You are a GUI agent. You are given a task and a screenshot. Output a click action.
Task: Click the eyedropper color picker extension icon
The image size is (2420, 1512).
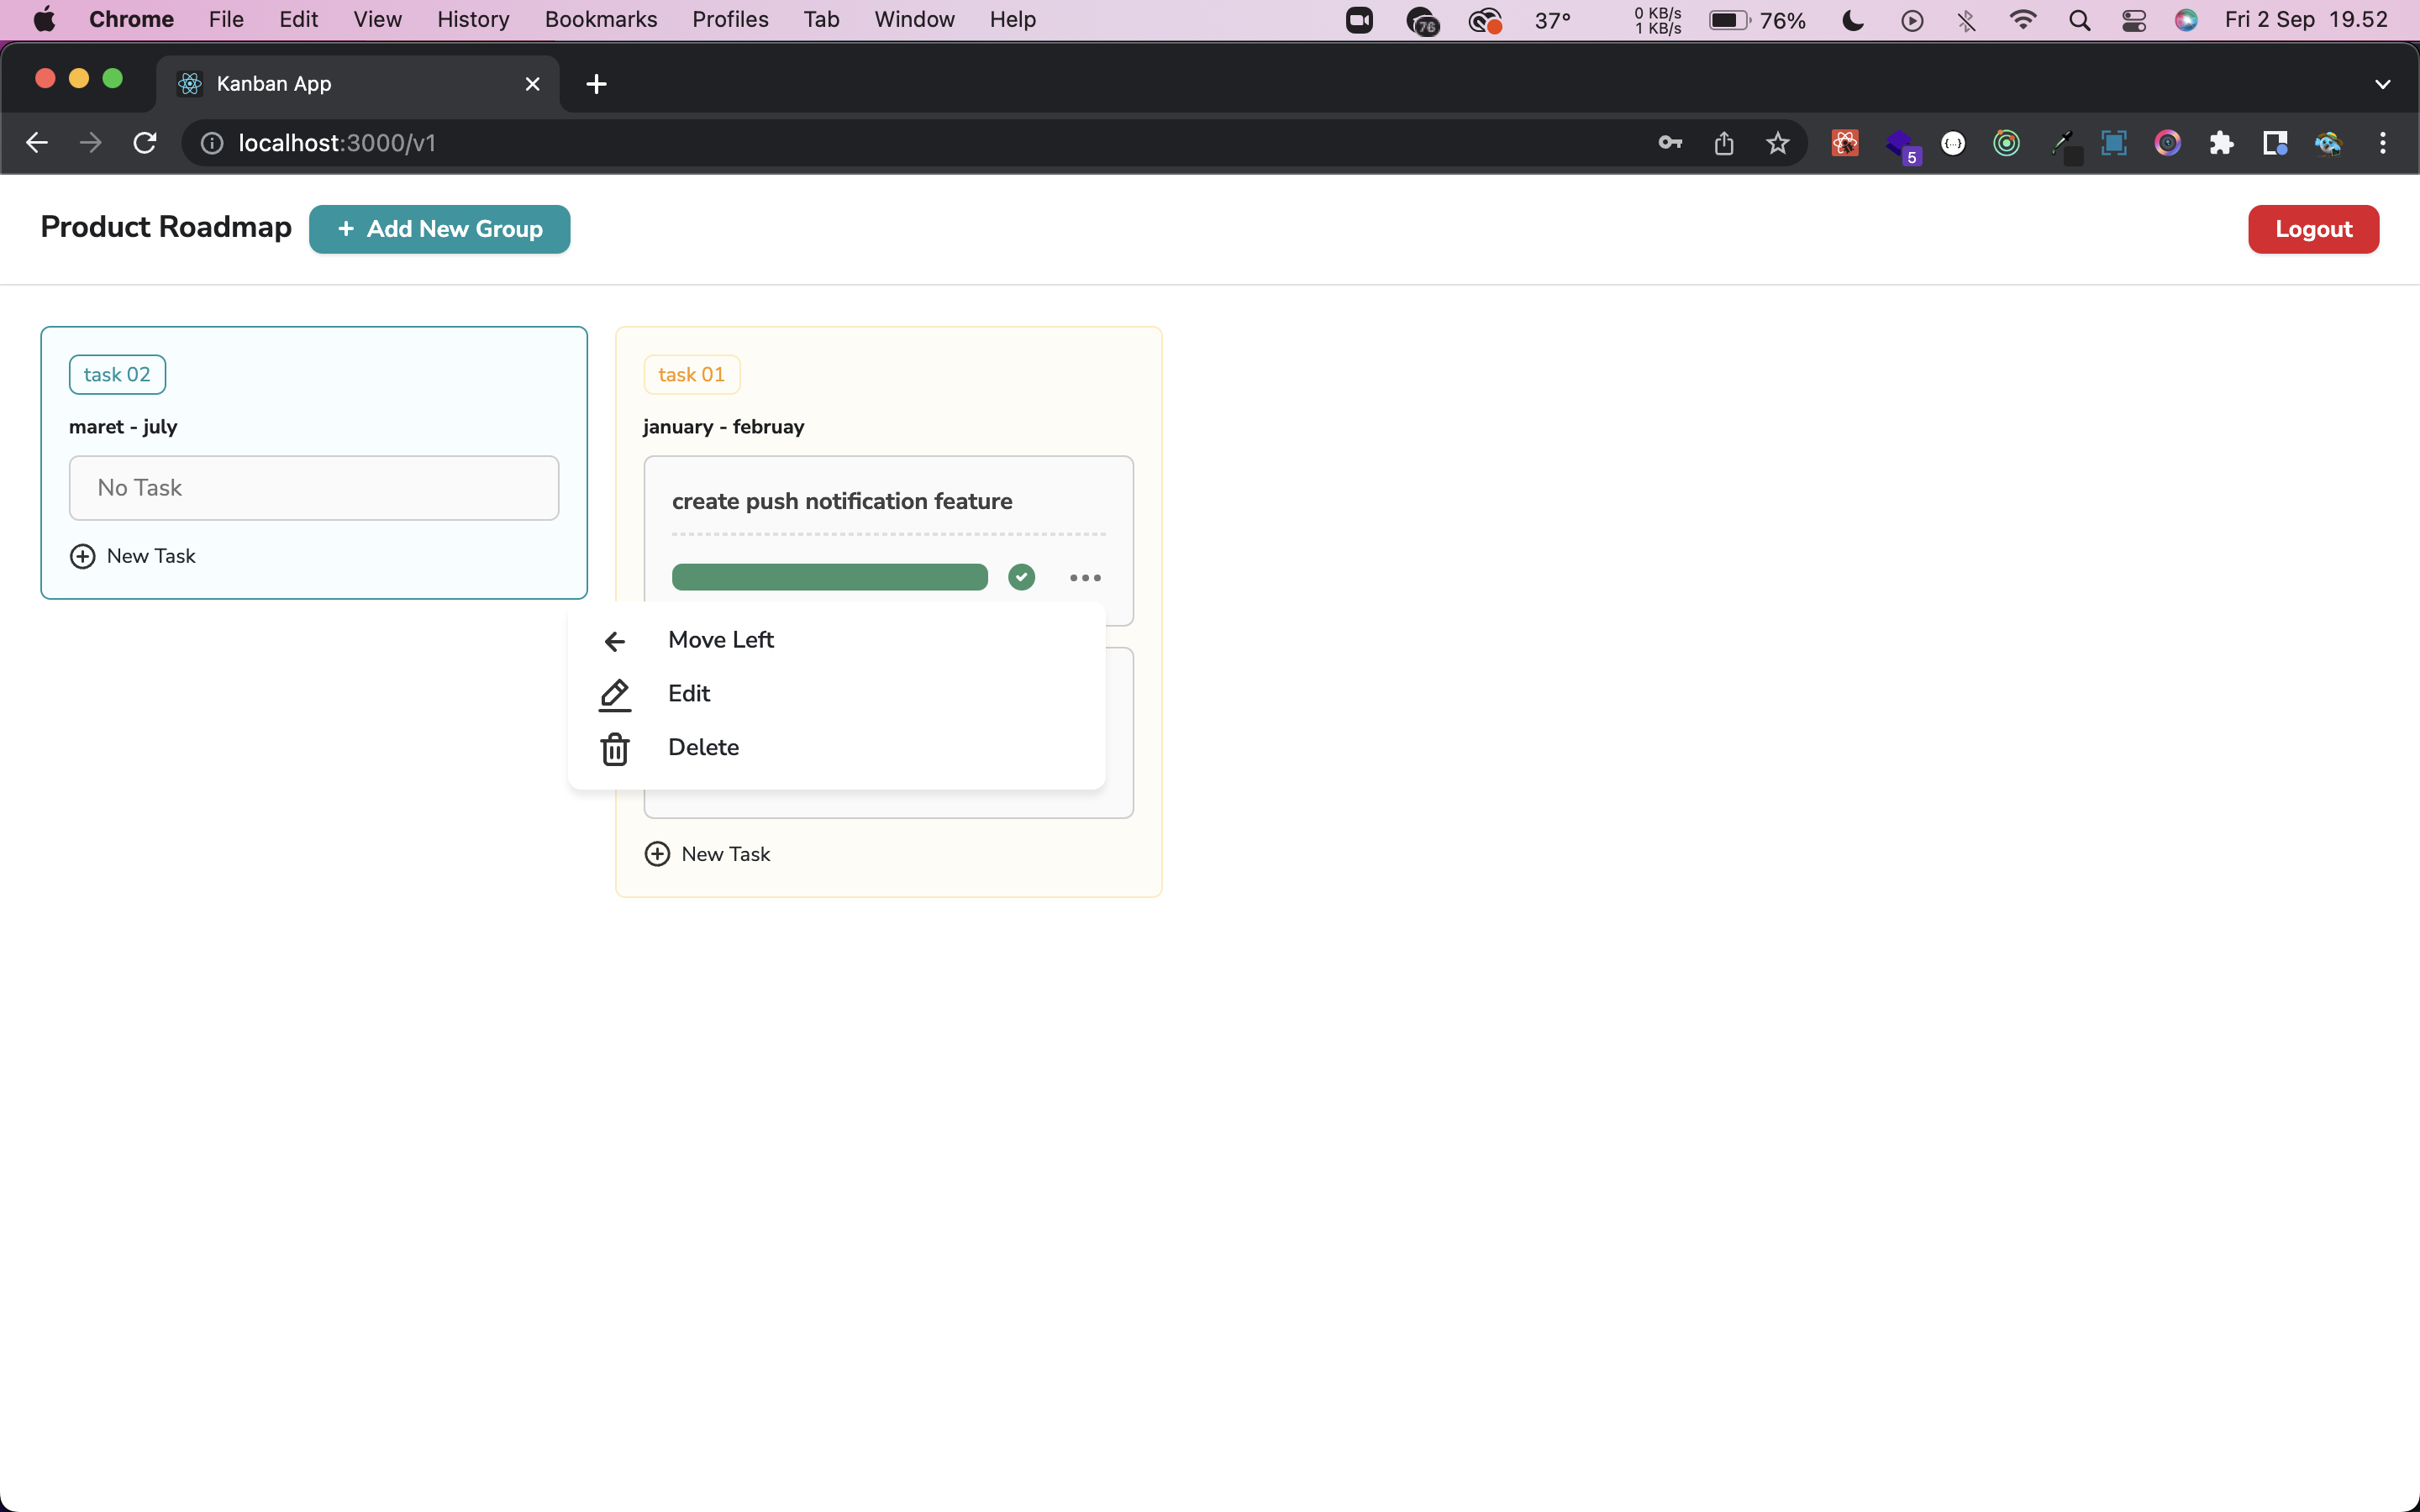2064,143
